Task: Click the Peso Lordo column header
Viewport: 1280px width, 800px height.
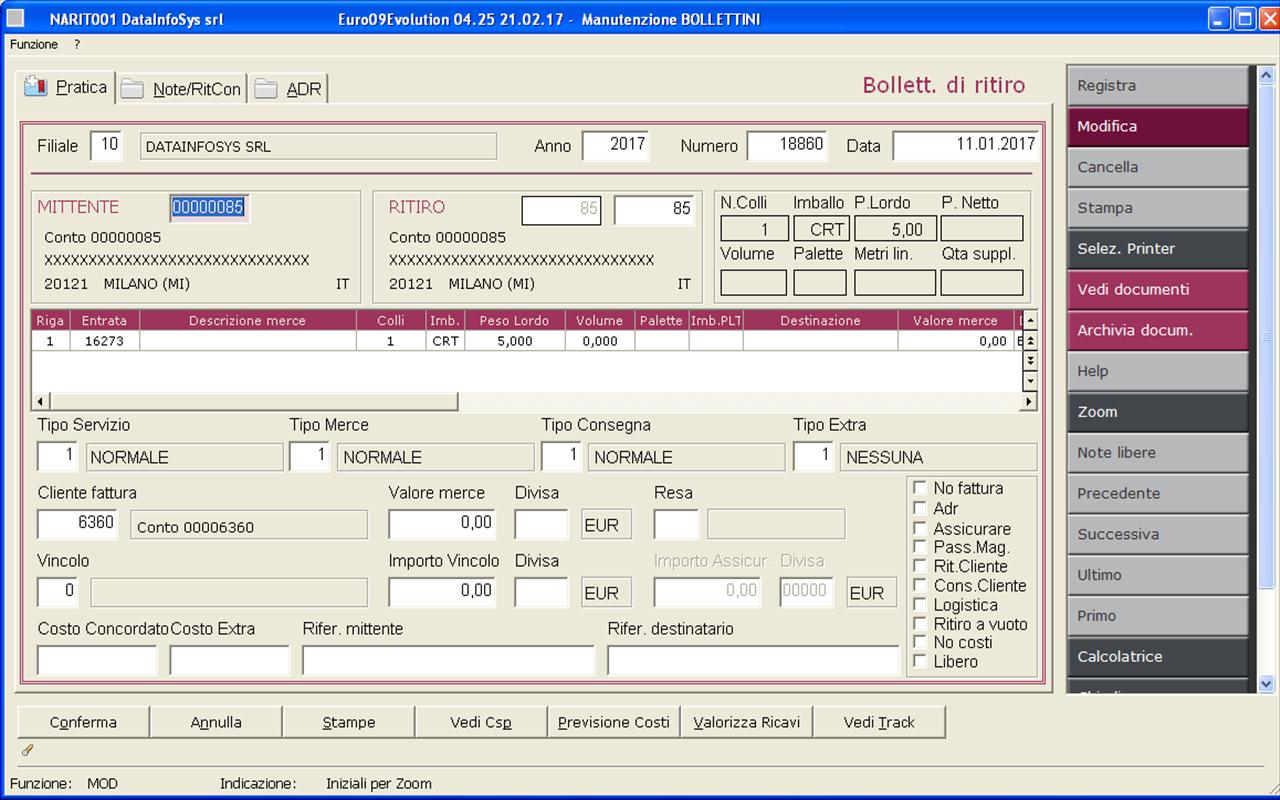Action: coord(514,321)
